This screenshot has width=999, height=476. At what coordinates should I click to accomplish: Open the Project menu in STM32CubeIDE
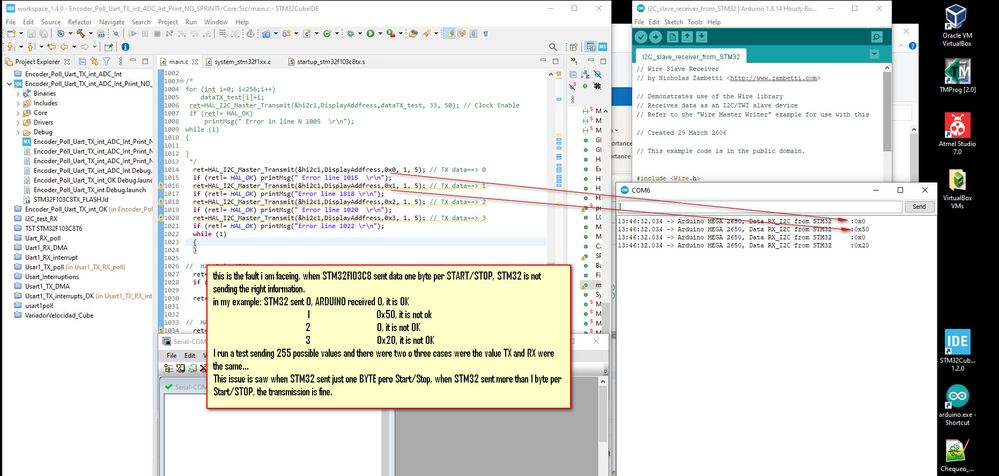pos(168,22)
